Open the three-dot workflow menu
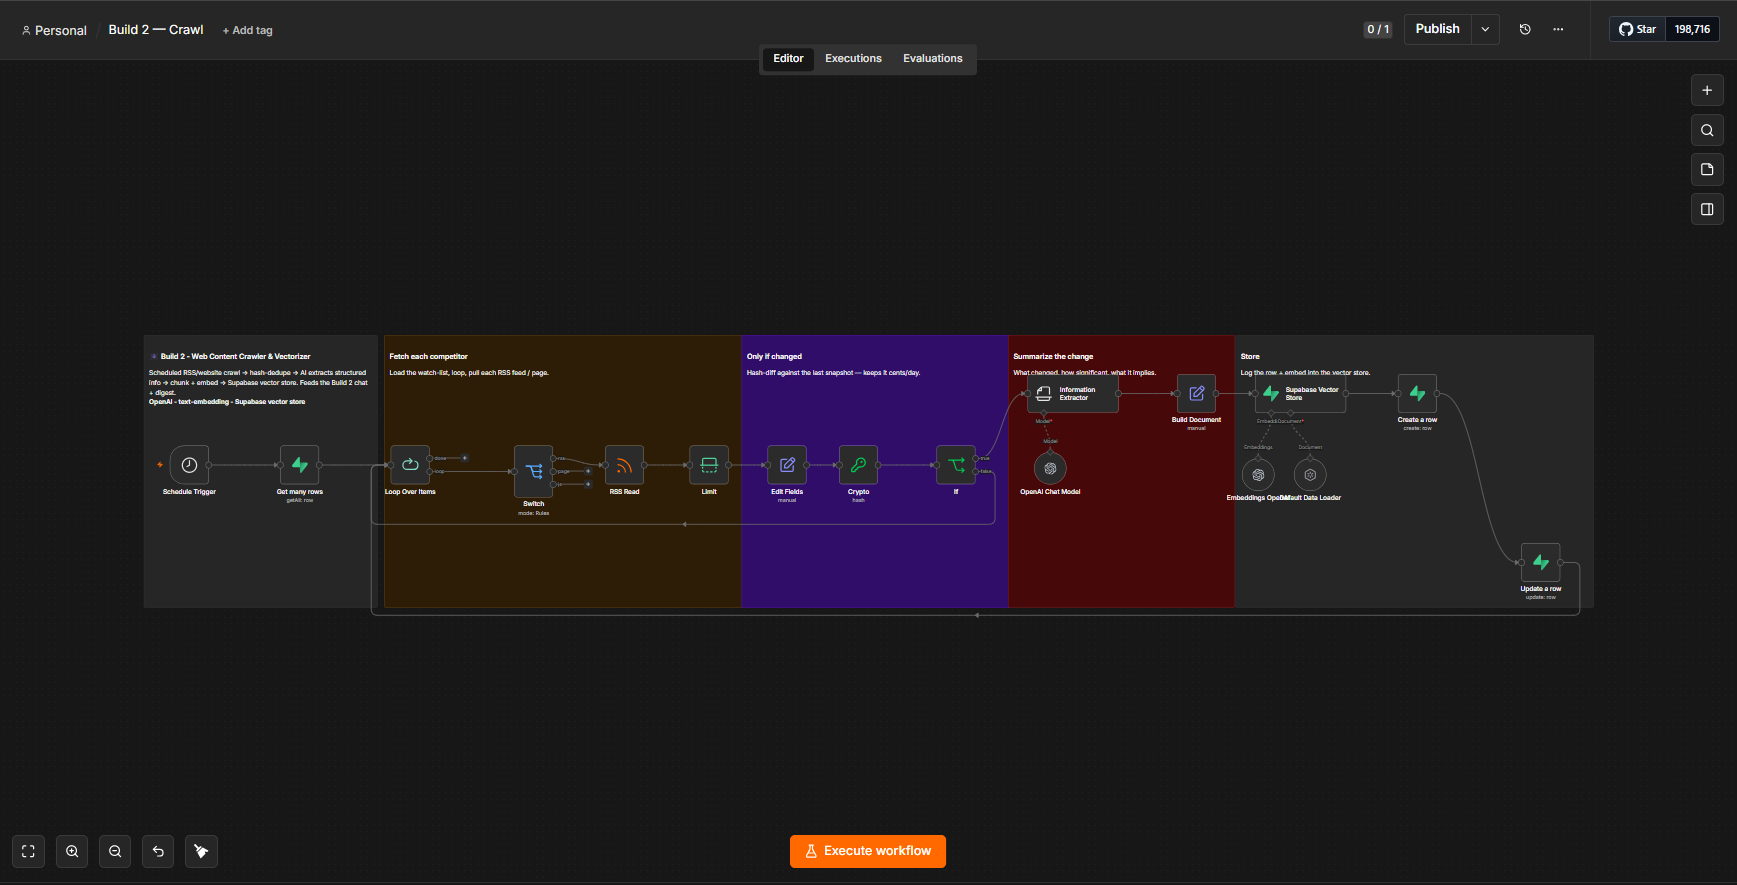The width and height of the screenshot is (1737, 885). (1558, 29)
